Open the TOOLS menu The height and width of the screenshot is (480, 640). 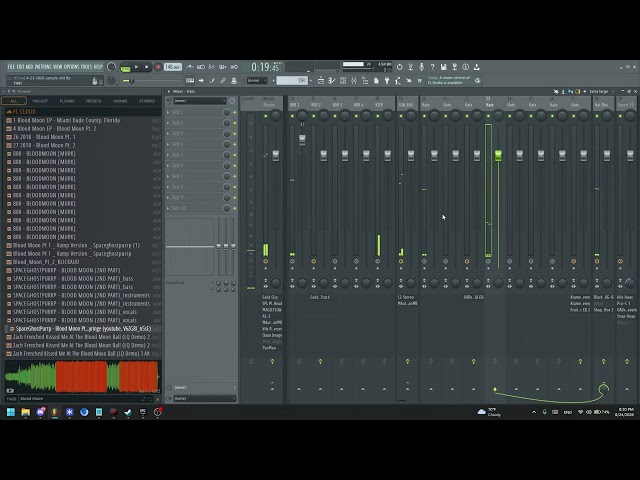(87, 67)
